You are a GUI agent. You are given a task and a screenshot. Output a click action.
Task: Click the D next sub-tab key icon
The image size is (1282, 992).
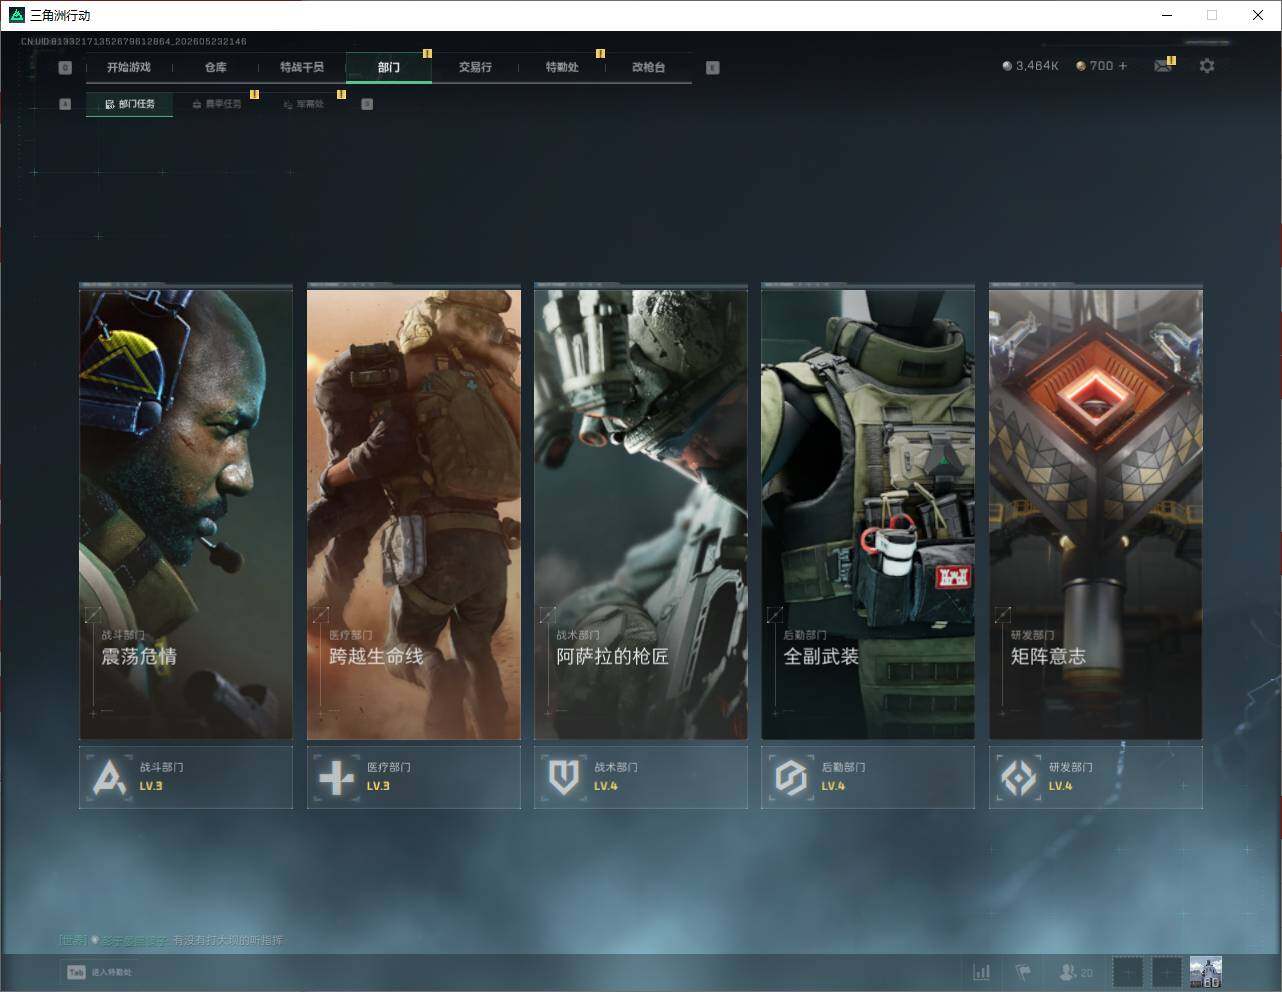tap(367, 104)
